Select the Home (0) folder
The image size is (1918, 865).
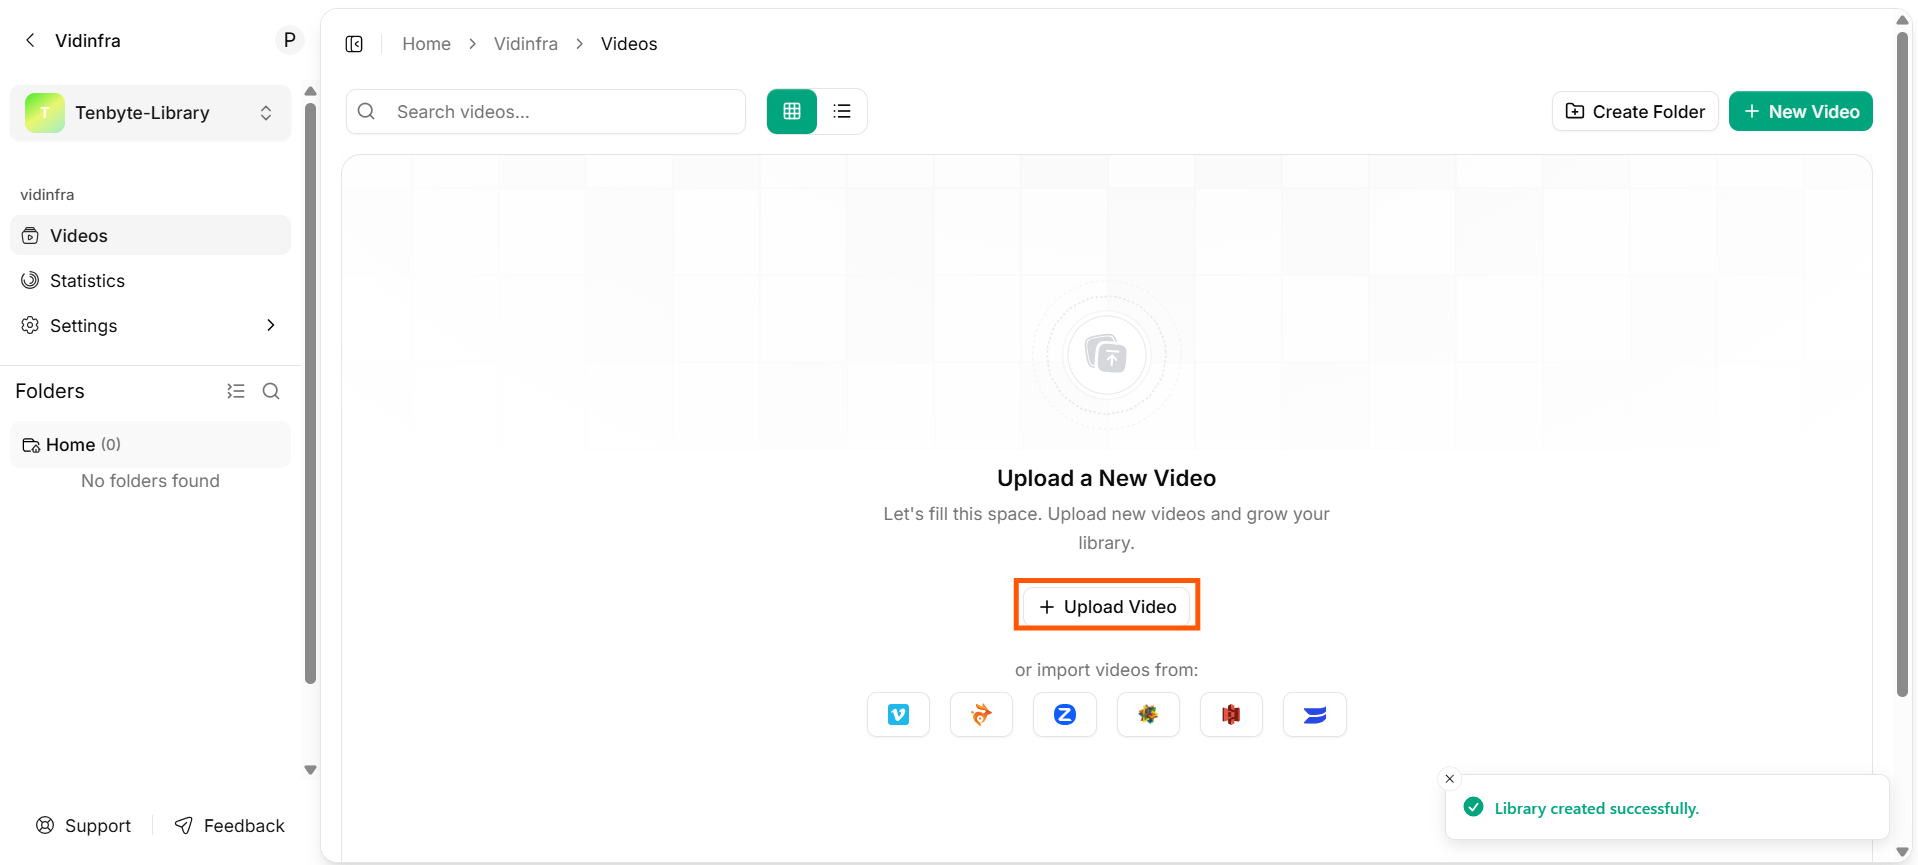pos(150,444)
